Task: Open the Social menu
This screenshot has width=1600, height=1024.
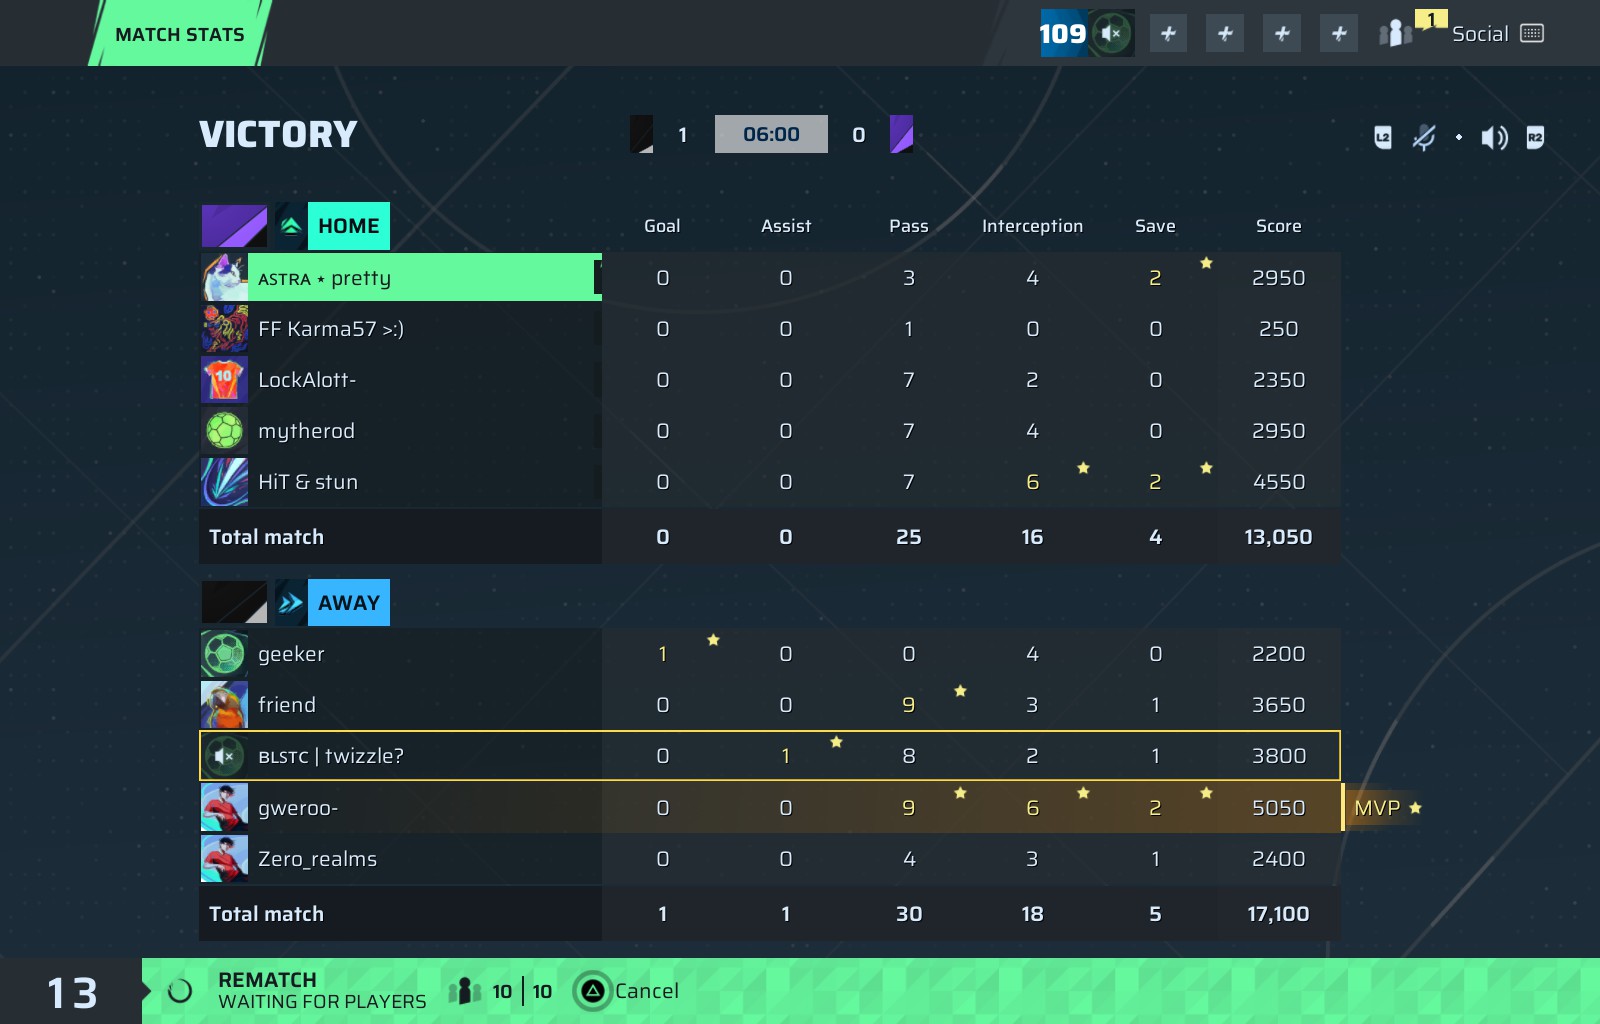Action: (x=1480, y=34)
